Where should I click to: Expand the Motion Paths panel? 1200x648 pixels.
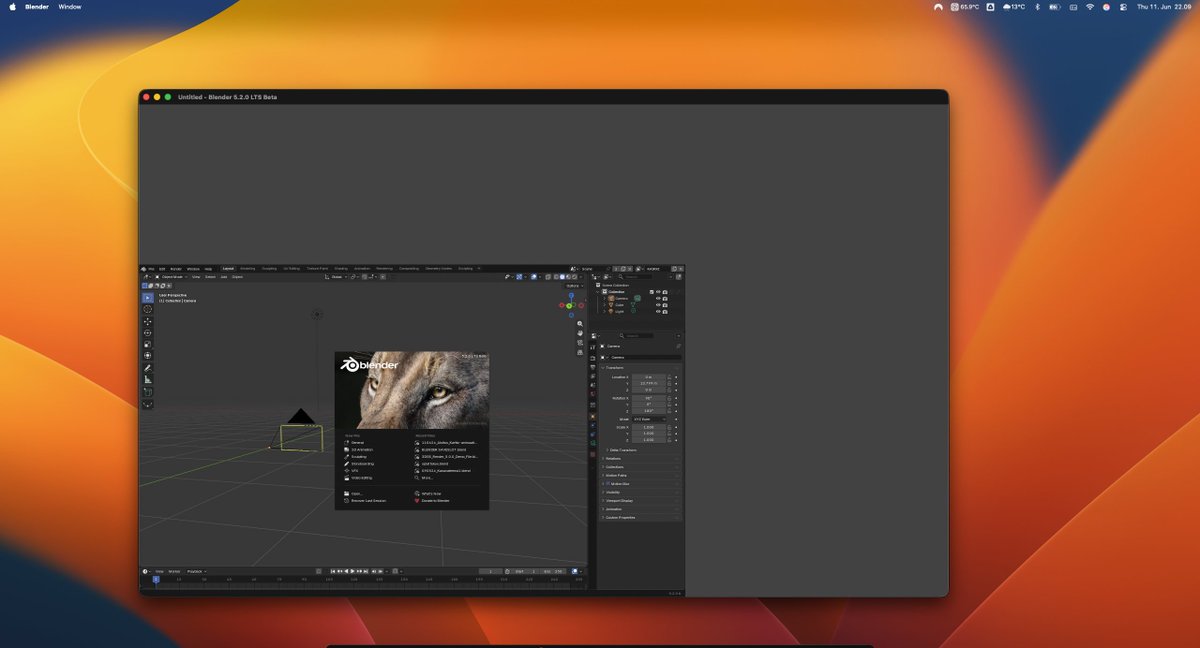640,475
